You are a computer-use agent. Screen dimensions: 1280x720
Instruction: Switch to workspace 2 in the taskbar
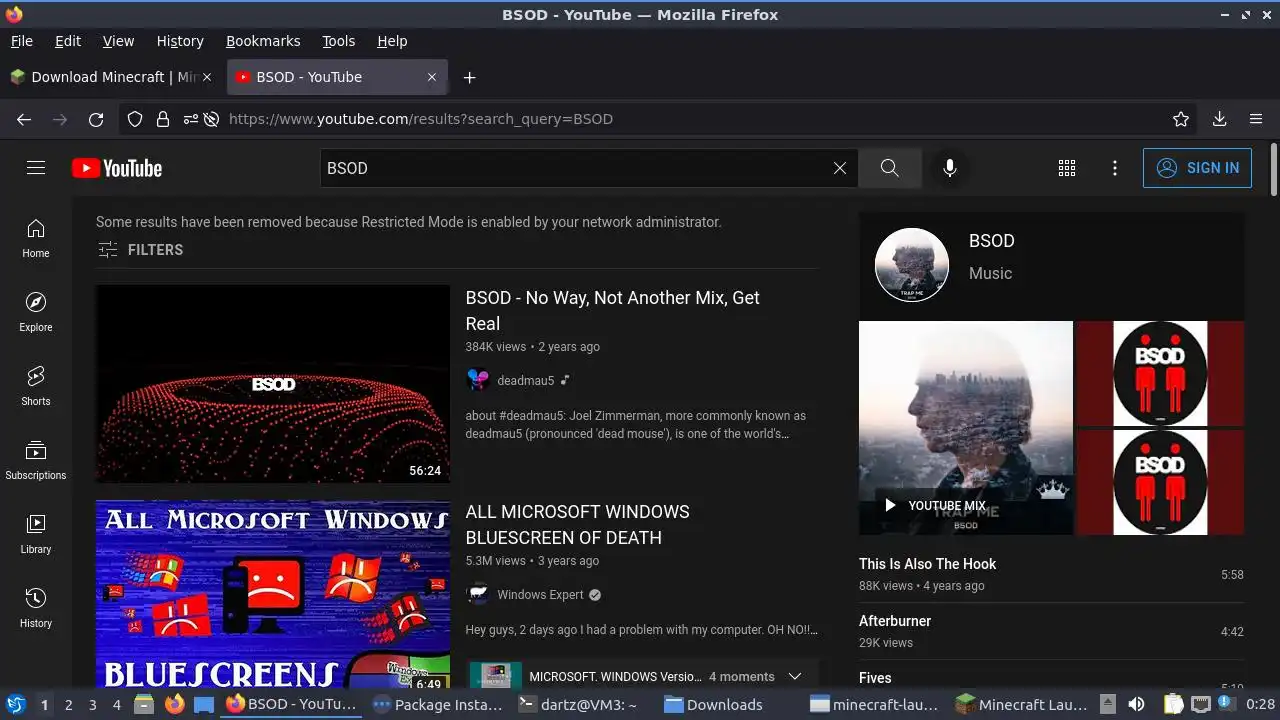click(68, 705)
